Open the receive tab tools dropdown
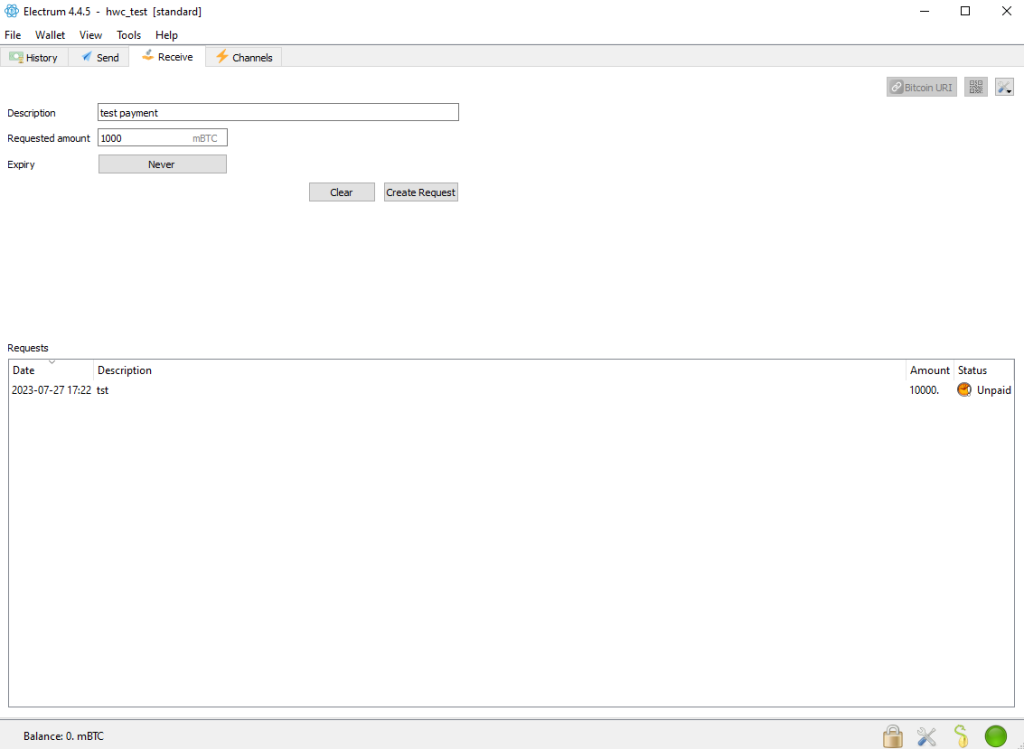The image size is (1024, 749). 1004,87
